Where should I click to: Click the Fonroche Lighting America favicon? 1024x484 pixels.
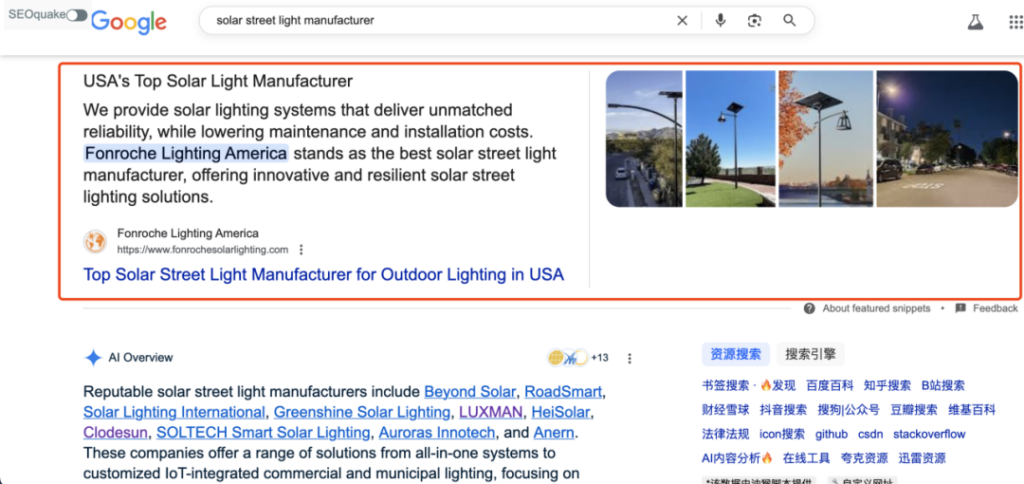click(x=95, y=241)
